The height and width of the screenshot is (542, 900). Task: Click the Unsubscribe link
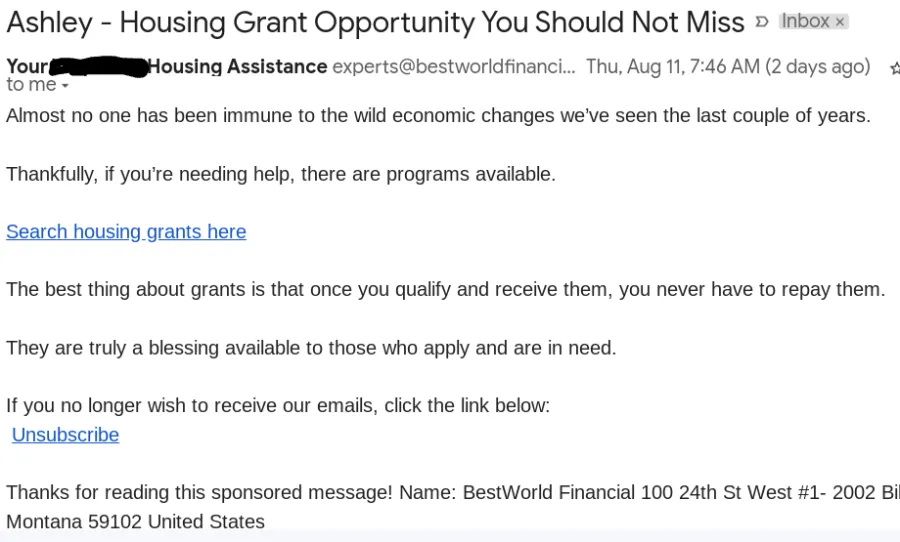65,435
